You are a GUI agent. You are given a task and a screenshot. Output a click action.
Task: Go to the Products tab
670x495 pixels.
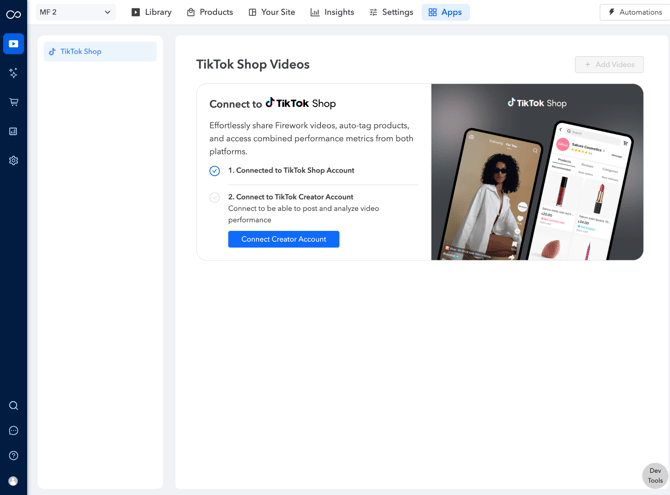(210, 12)
